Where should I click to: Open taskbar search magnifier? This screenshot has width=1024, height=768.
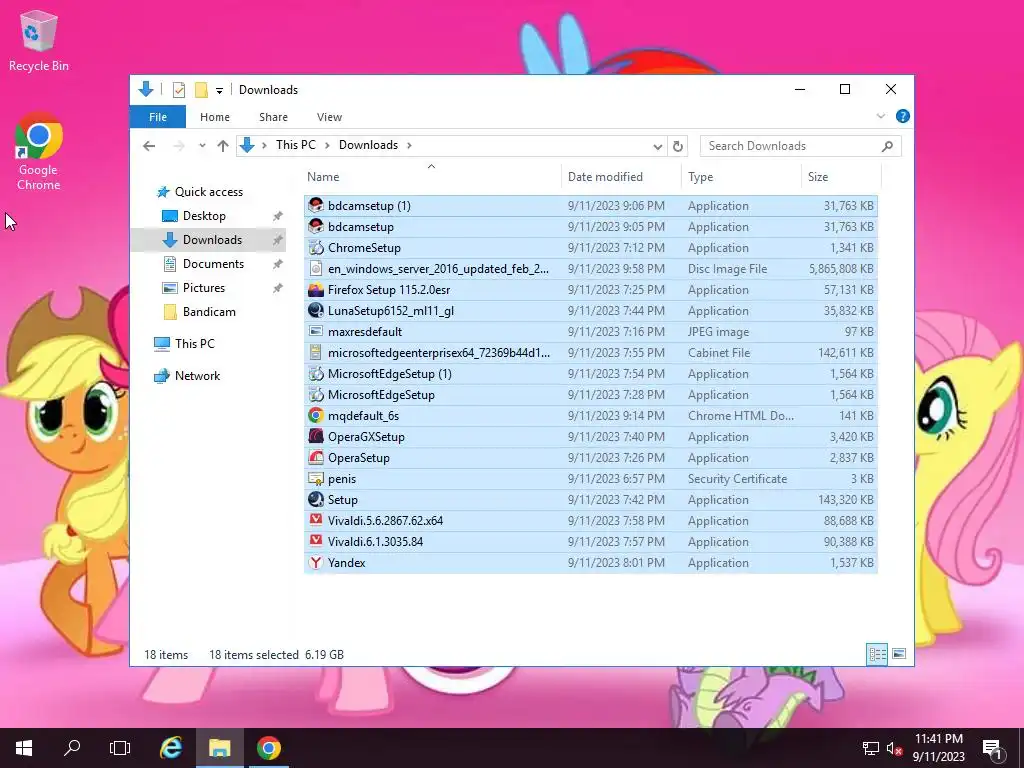tap(72, 748)
